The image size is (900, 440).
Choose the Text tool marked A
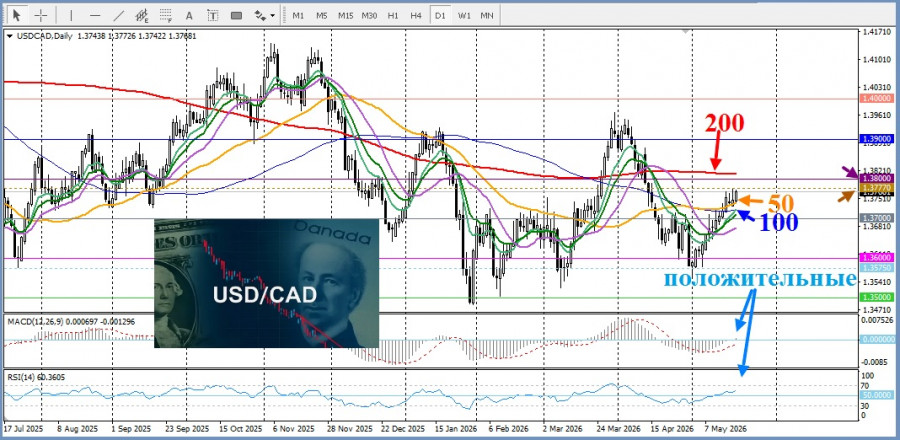coord(189,15)
